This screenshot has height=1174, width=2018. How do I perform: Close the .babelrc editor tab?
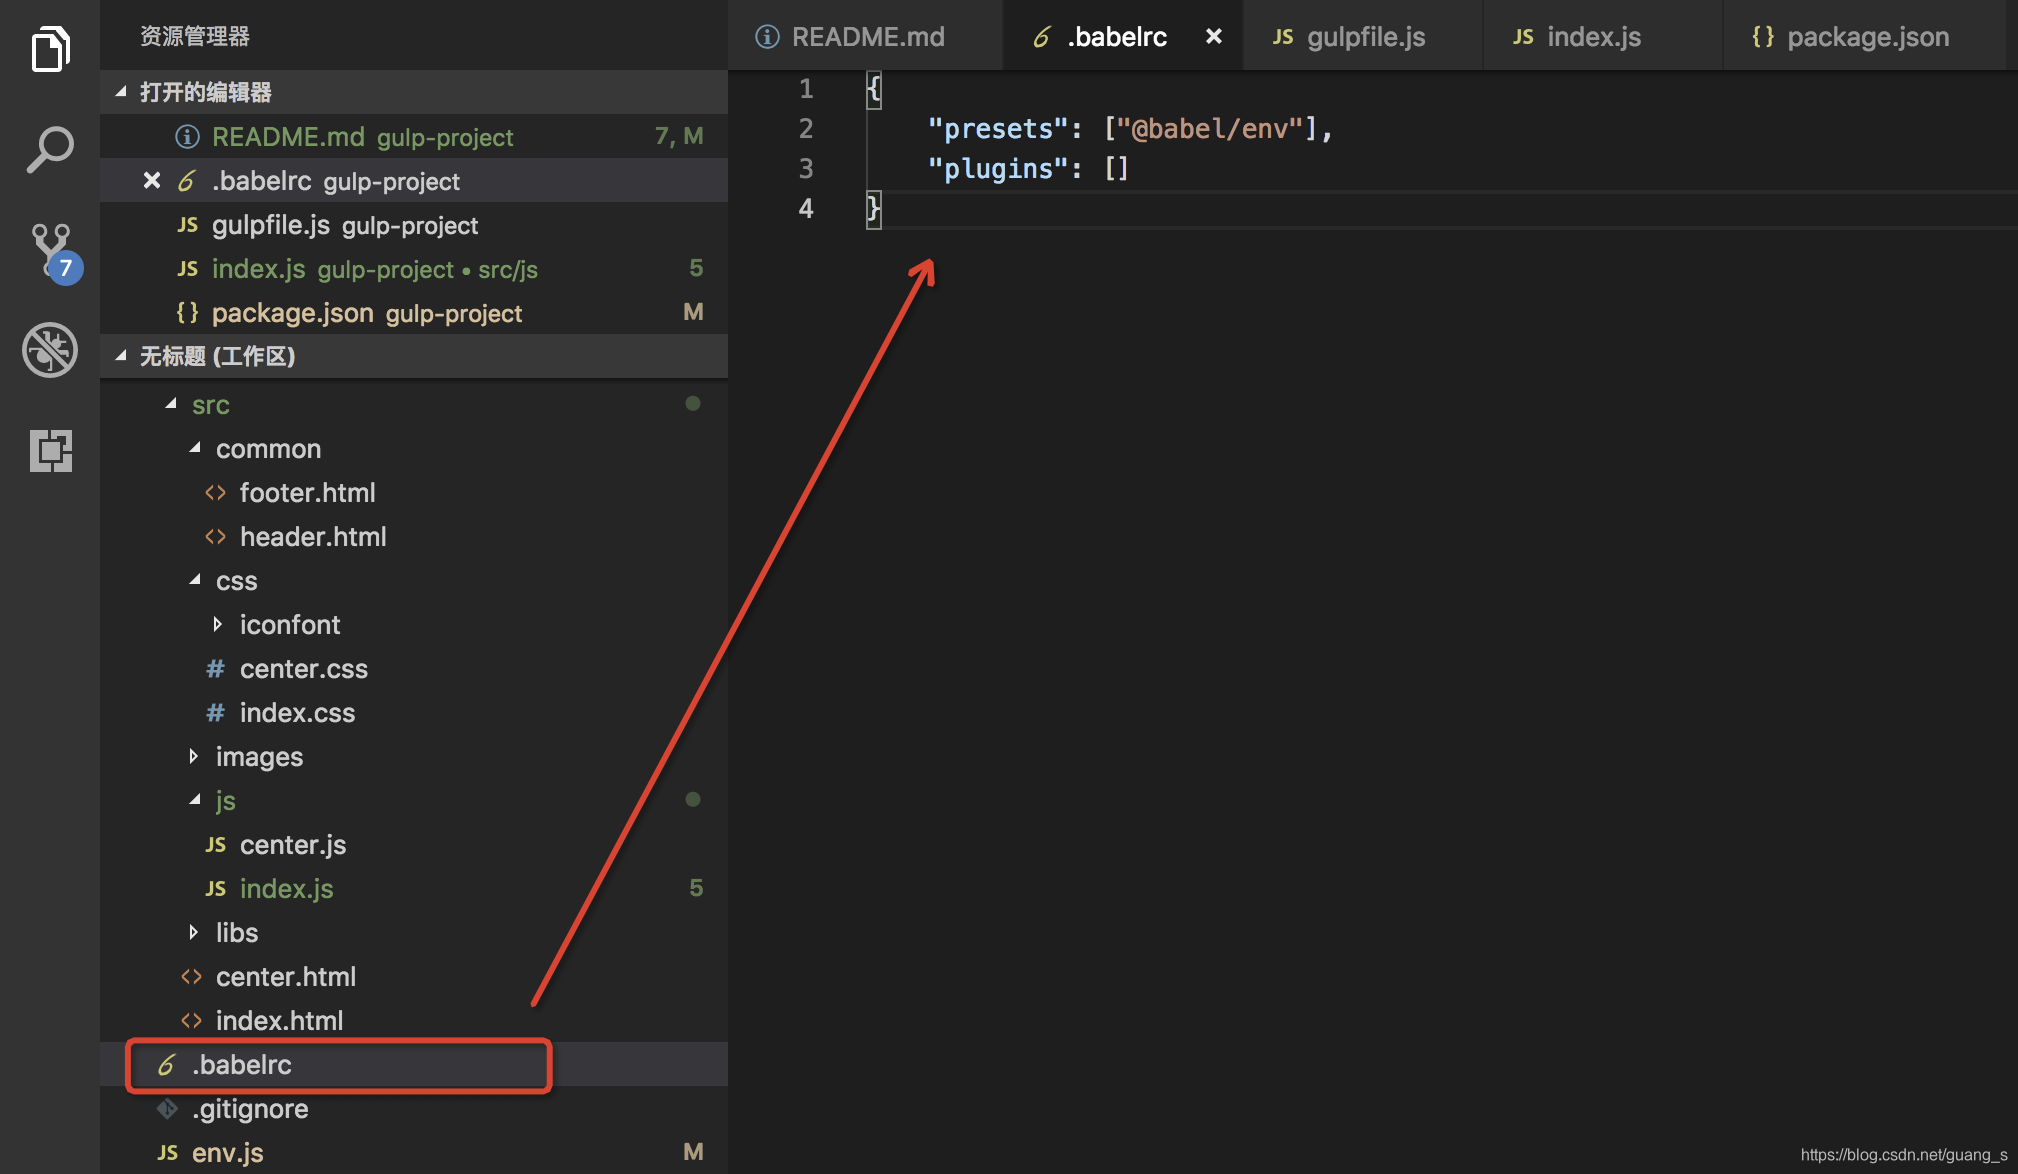(x=1213, y=36)
